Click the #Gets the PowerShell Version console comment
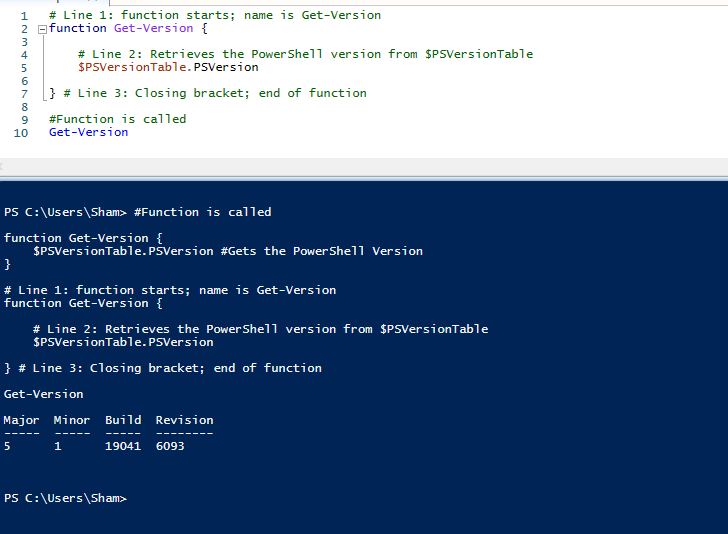Viewport: 728px width, 534px height. 322,251
